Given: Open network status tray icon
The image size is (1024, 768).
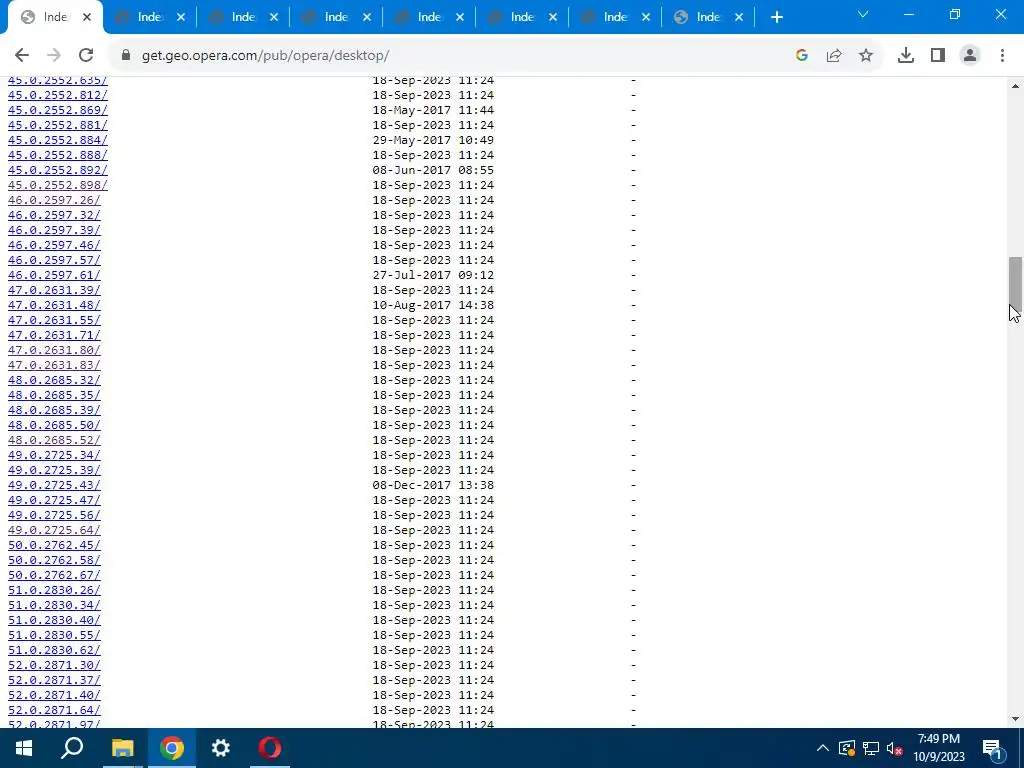Looking at the screenshot, I should [x=871, y=748].
